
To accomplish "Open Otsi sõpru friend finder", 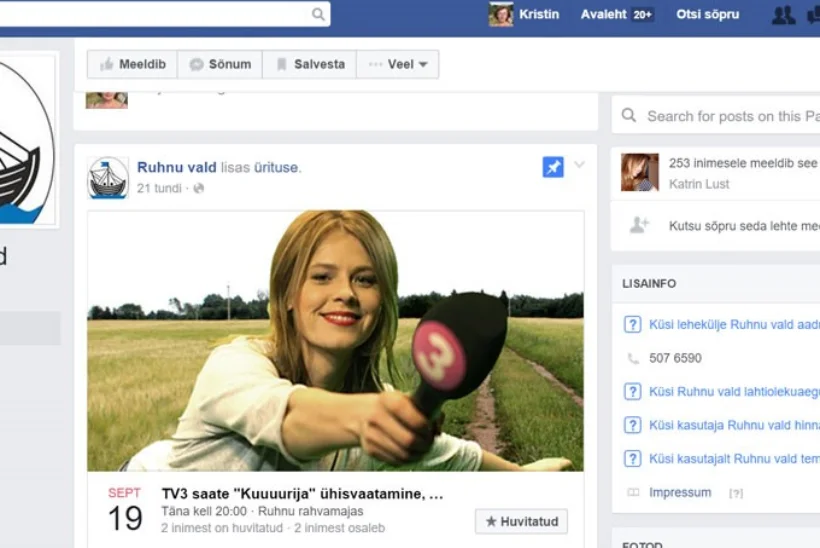I will (708, 14).
